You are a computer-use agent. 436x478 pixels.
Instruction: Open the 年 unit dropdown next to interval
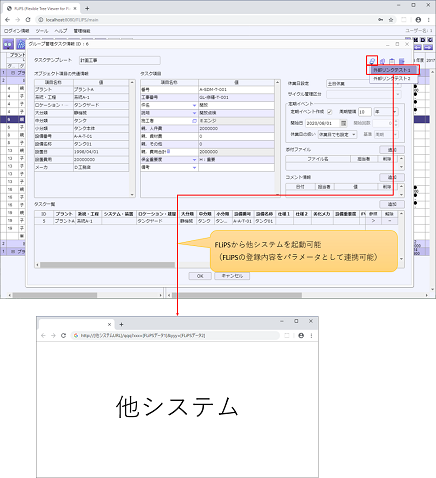[x=386, y=112]
